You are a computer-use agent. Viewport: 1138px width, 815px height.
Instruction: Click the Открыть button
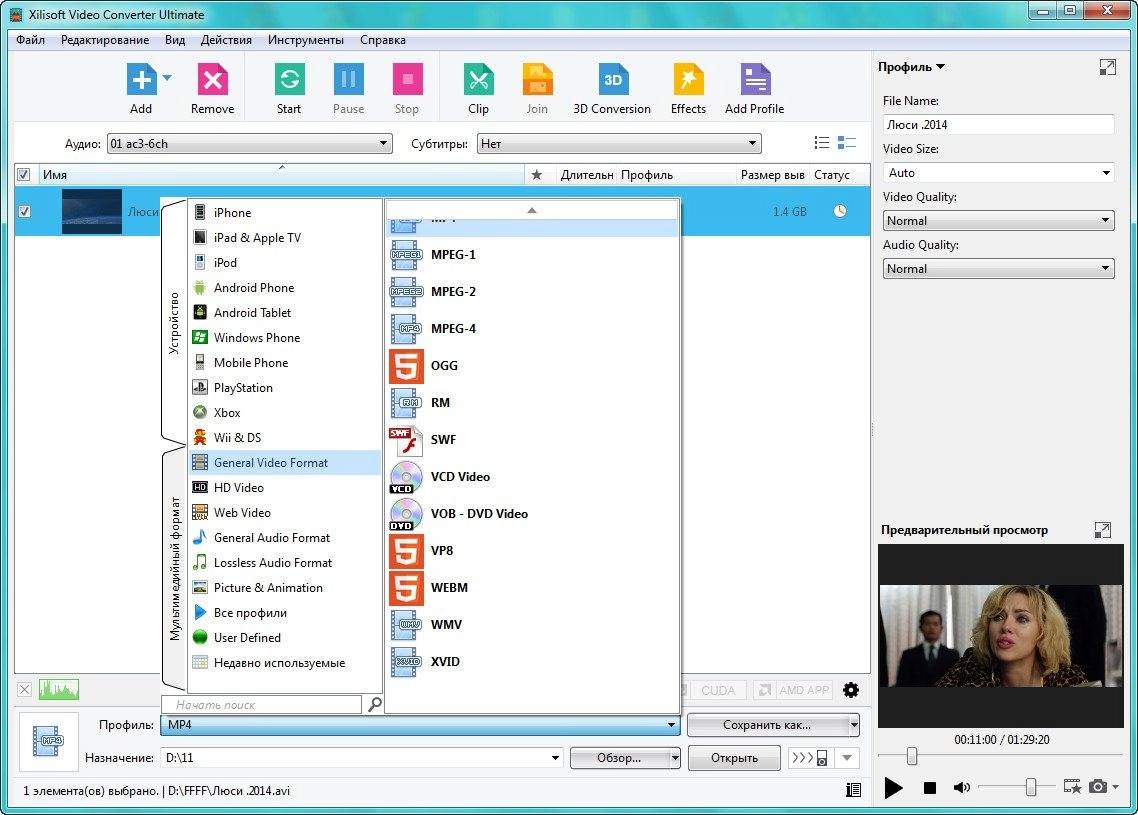(x=734, y=758)
